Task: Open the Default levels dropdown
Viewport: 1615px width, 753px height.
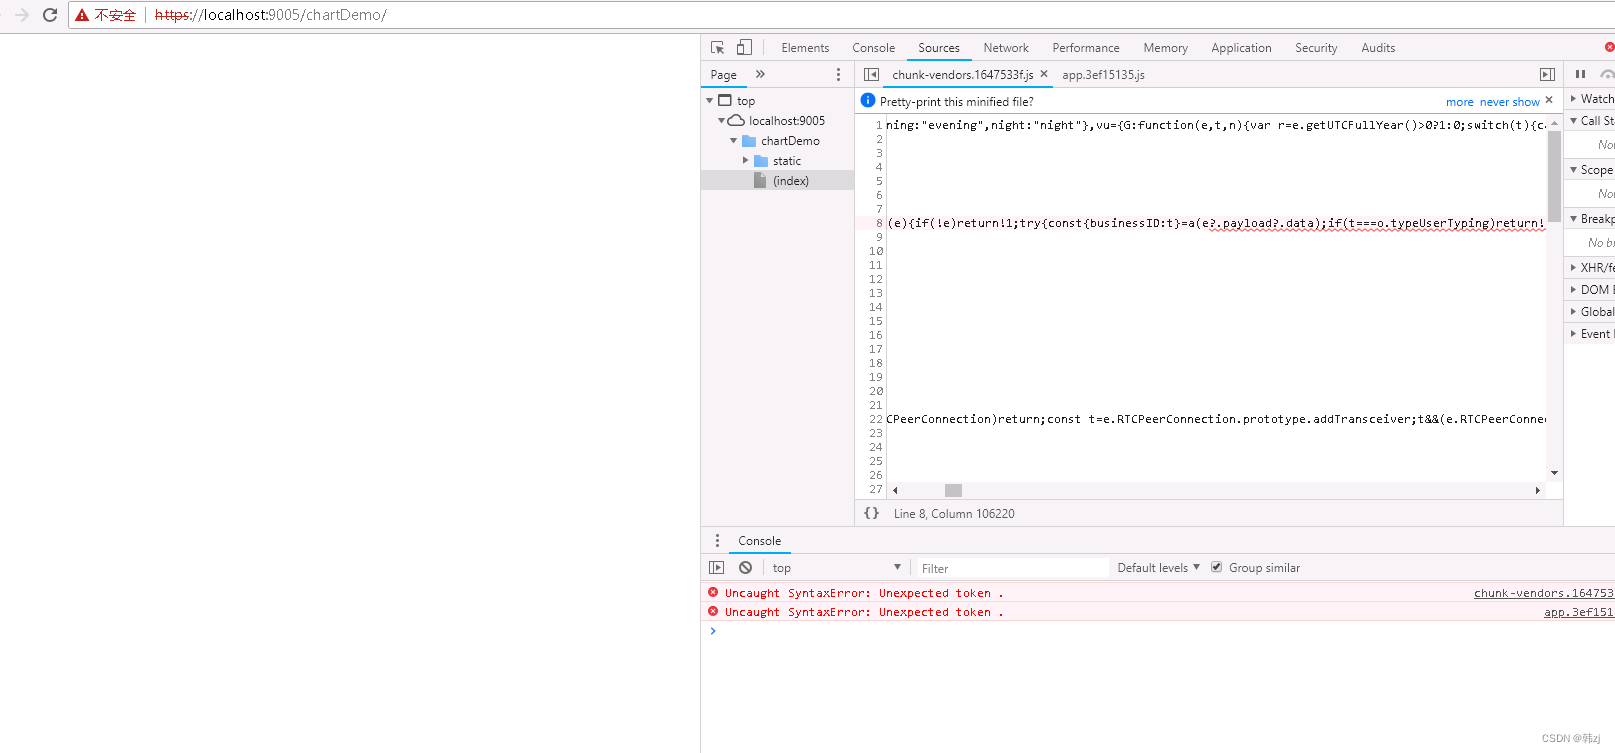Action: (x=1158, y=567)
